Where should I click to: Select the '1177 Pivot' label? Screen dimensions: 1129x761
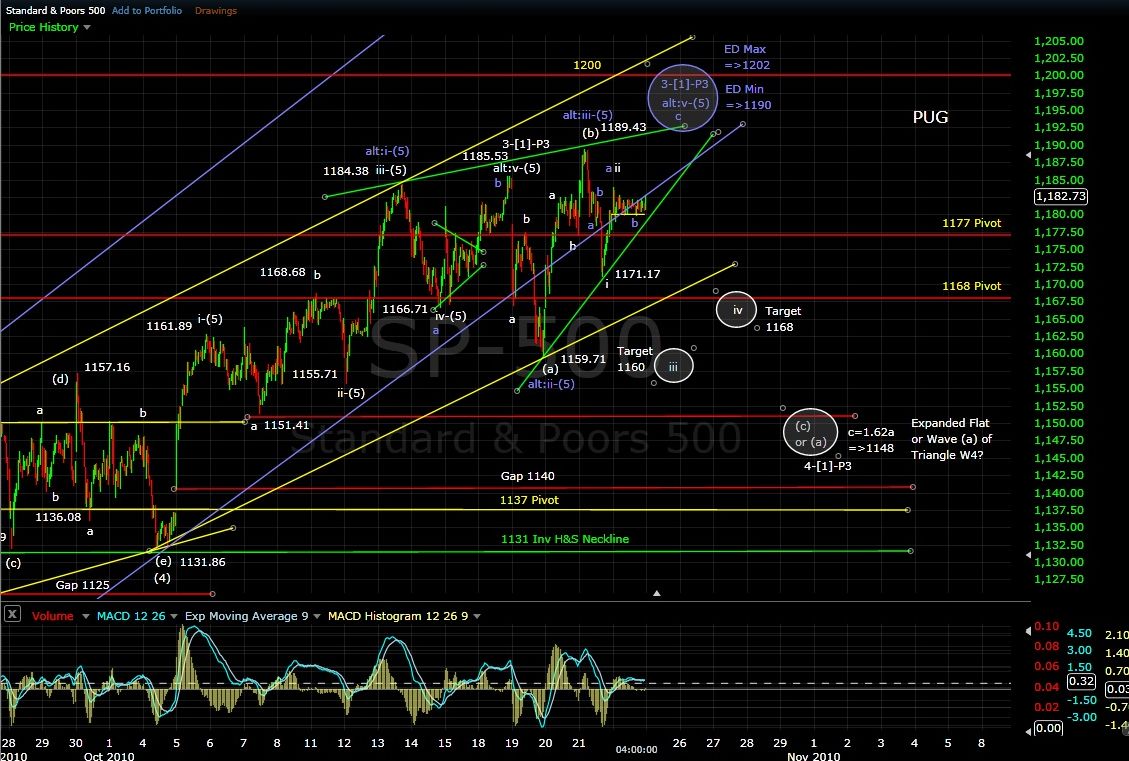971,223
